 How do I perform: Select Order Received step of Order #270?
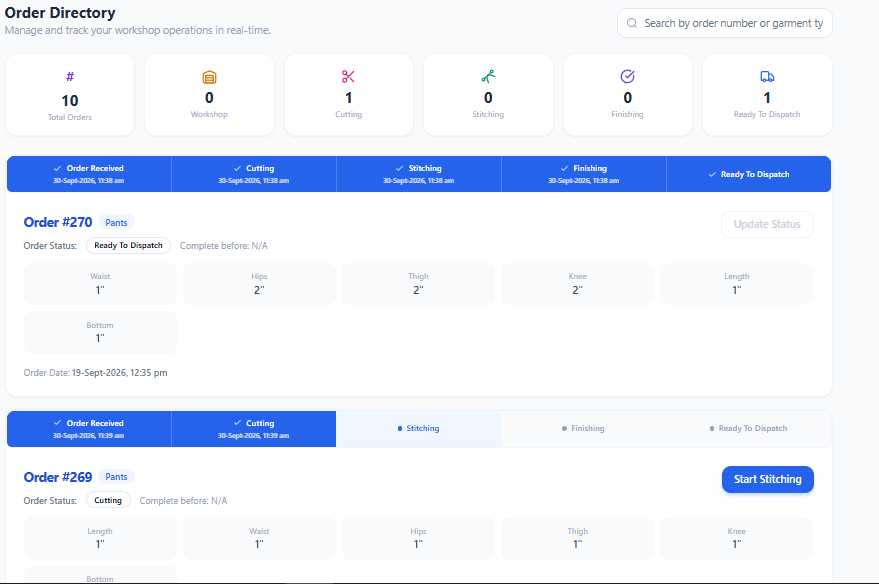pos(89,174)
